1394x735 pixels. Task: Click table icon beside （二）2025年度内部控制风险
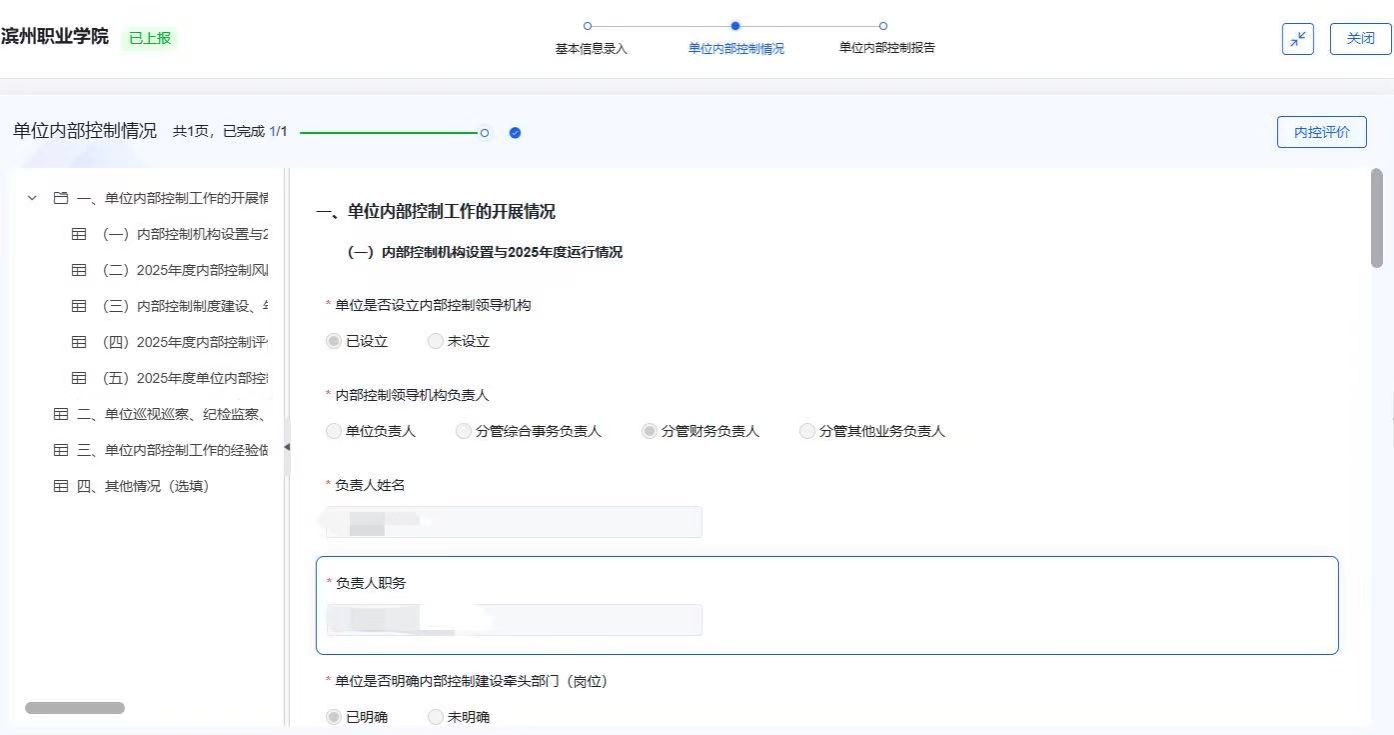(x=79, y=270)
